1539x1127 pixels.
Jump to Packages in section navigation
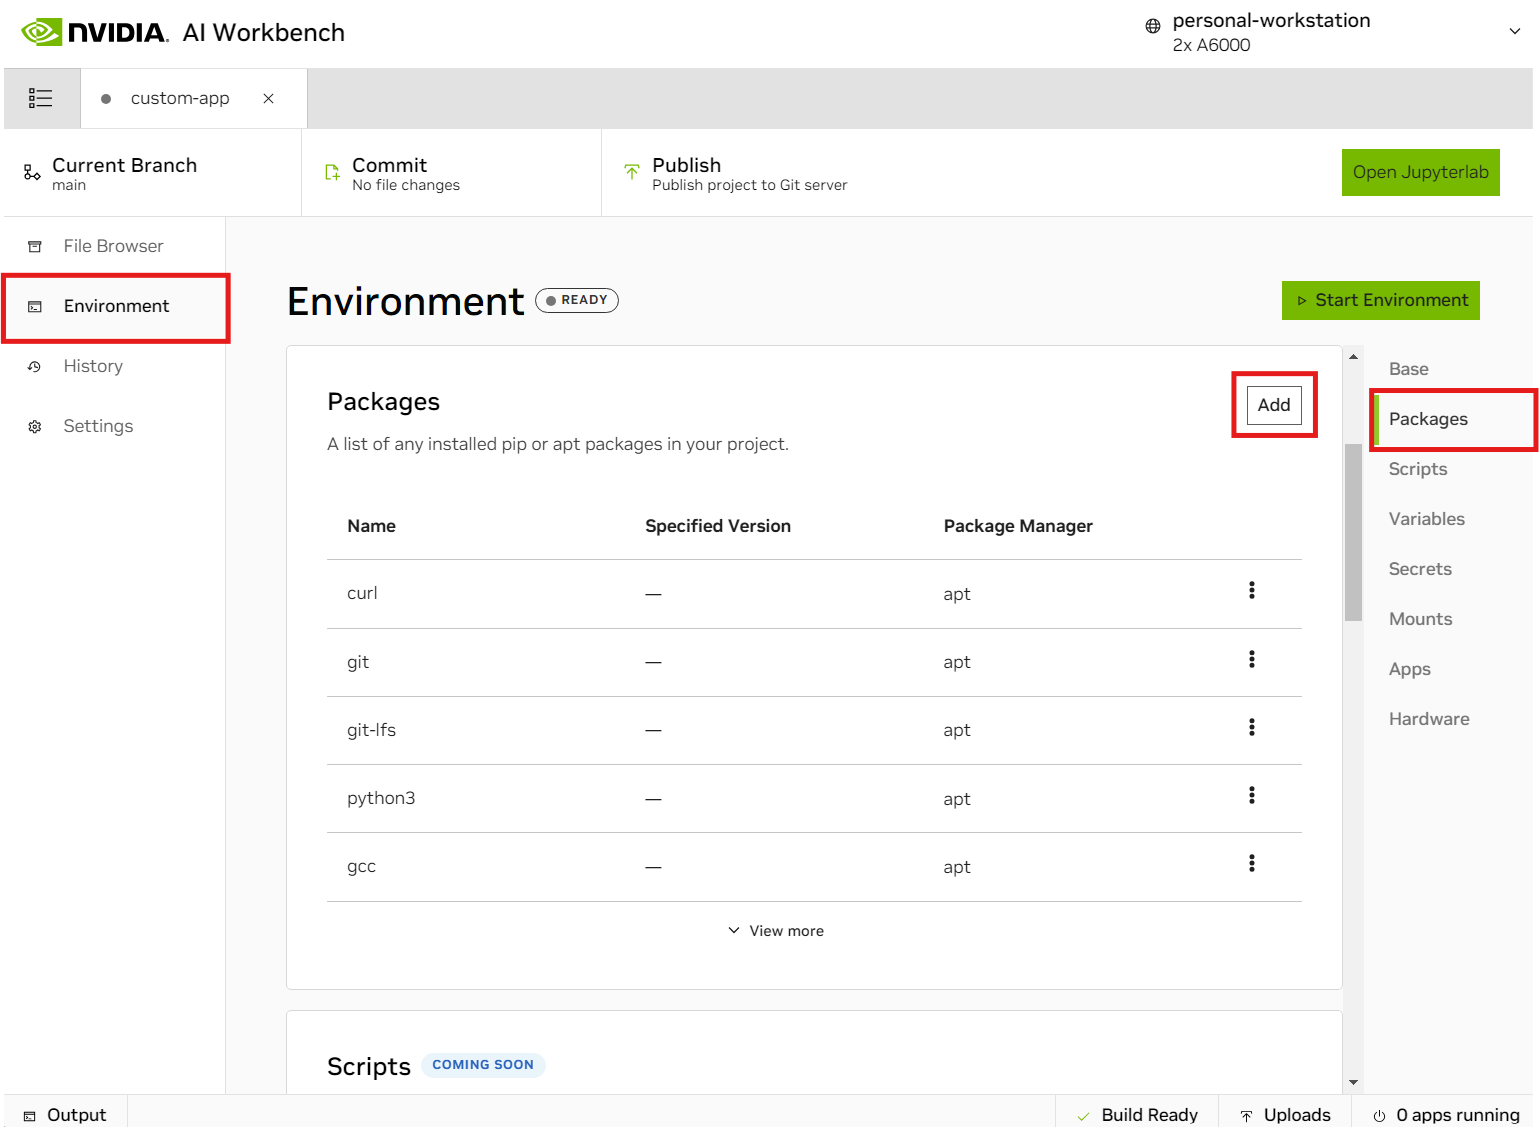(x=1428, y=419)
